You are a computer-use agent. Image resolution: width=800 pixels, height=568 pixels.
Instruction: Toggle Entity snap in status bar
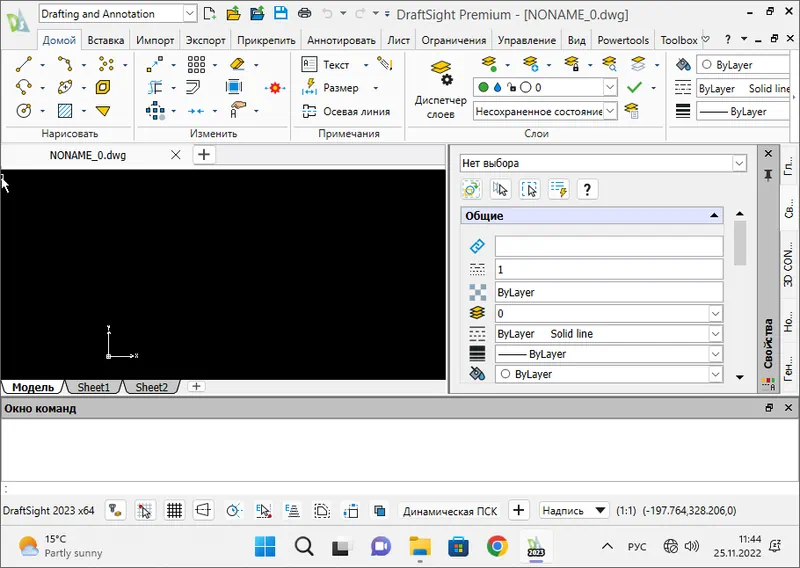[x=263, y=510]
